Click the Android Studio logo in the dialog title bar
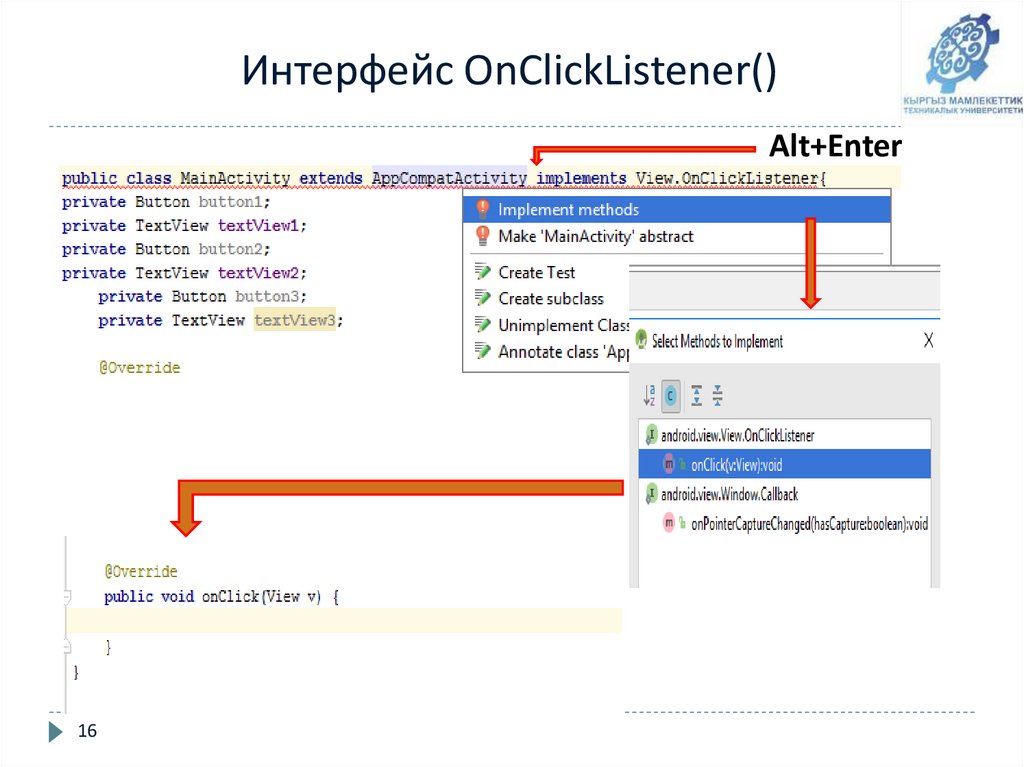The height and width of the screenshot is (767, 1024). [641, 341]
